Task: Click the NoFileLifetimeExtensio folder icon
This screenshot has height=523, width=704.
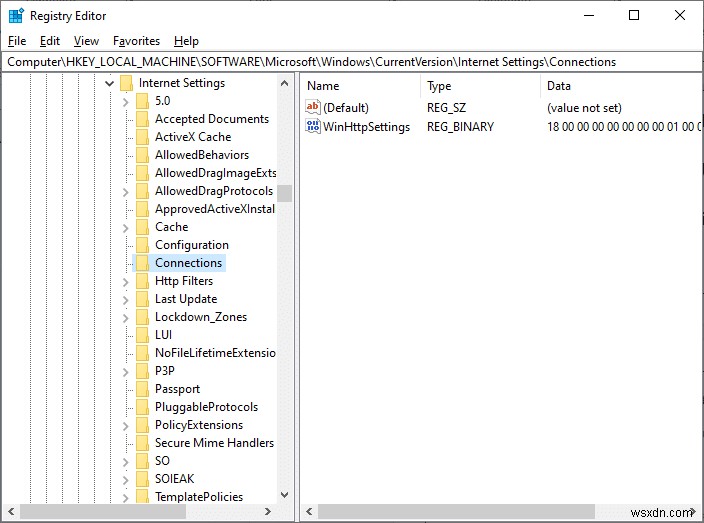Action: click(143, 353)
